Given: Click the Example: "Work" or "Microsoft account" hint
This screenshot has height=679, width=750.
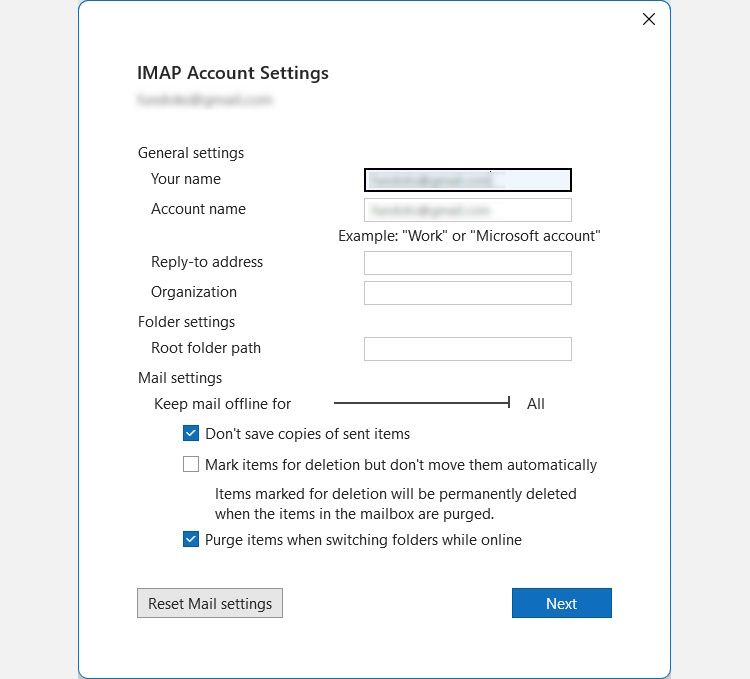Looking at the screenshot, I should point(469,236).
